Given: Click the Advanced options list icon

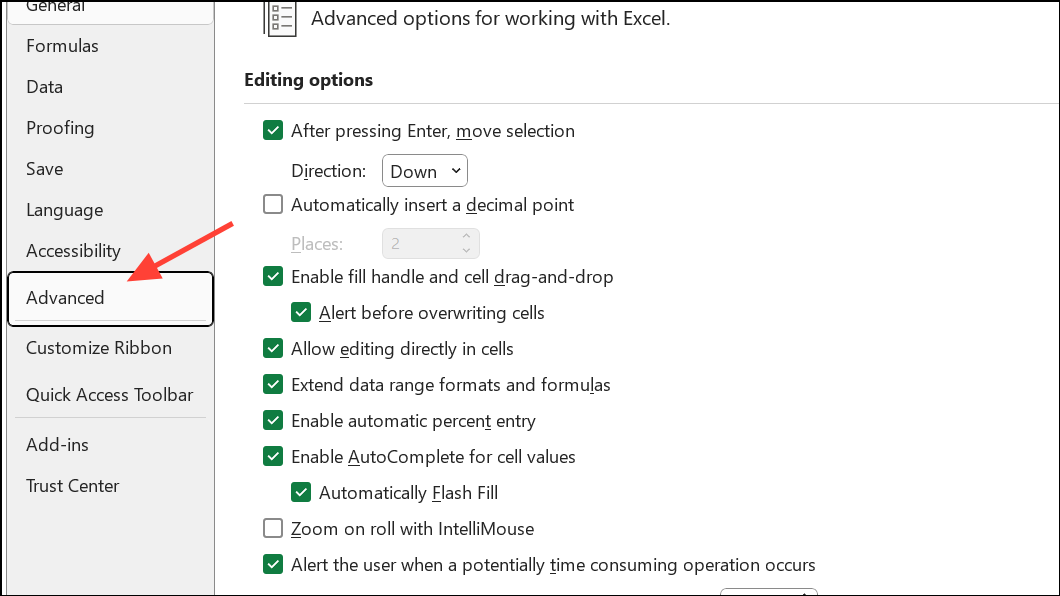Looking at the screenshot, I should click(280, 18).
